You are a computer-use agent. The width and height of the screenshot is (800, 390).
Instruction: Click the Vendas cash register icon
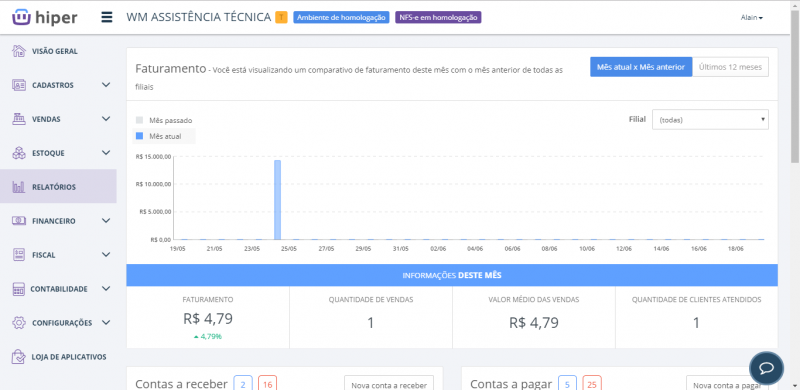[x=19, y=119]
